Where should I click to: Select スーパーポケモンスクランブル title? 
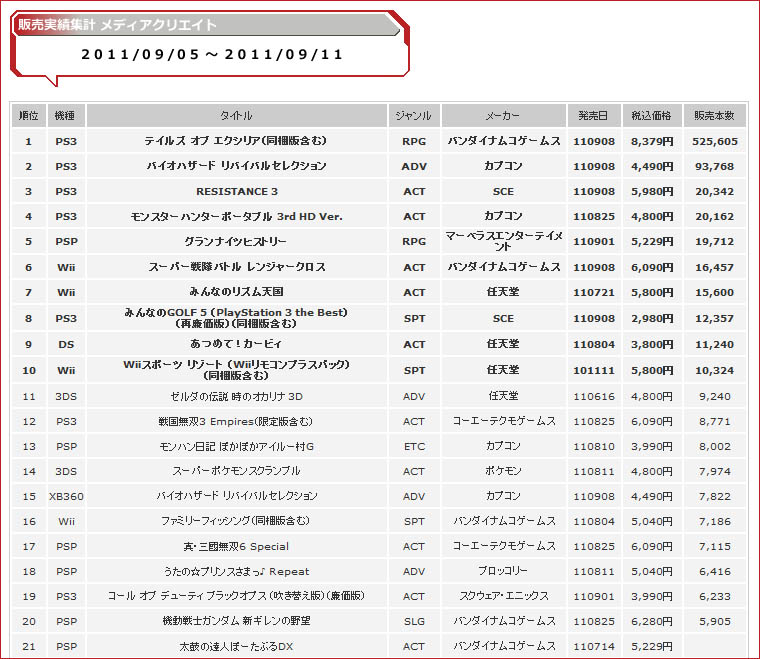pos(237,471)
